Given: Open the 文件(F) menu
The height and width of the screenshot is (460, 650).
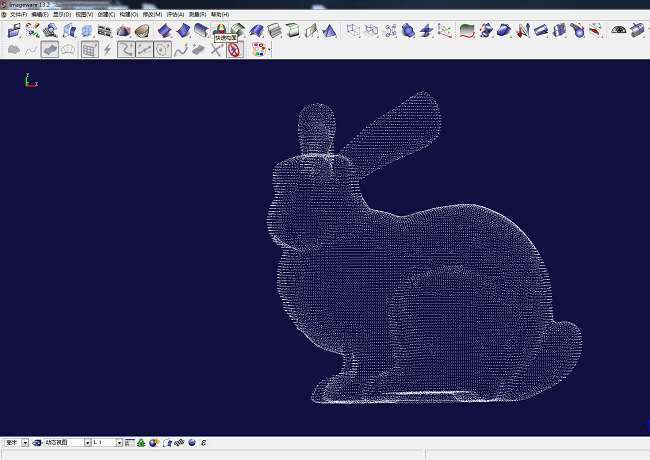Looking at the screenshot, I should 18,15.
